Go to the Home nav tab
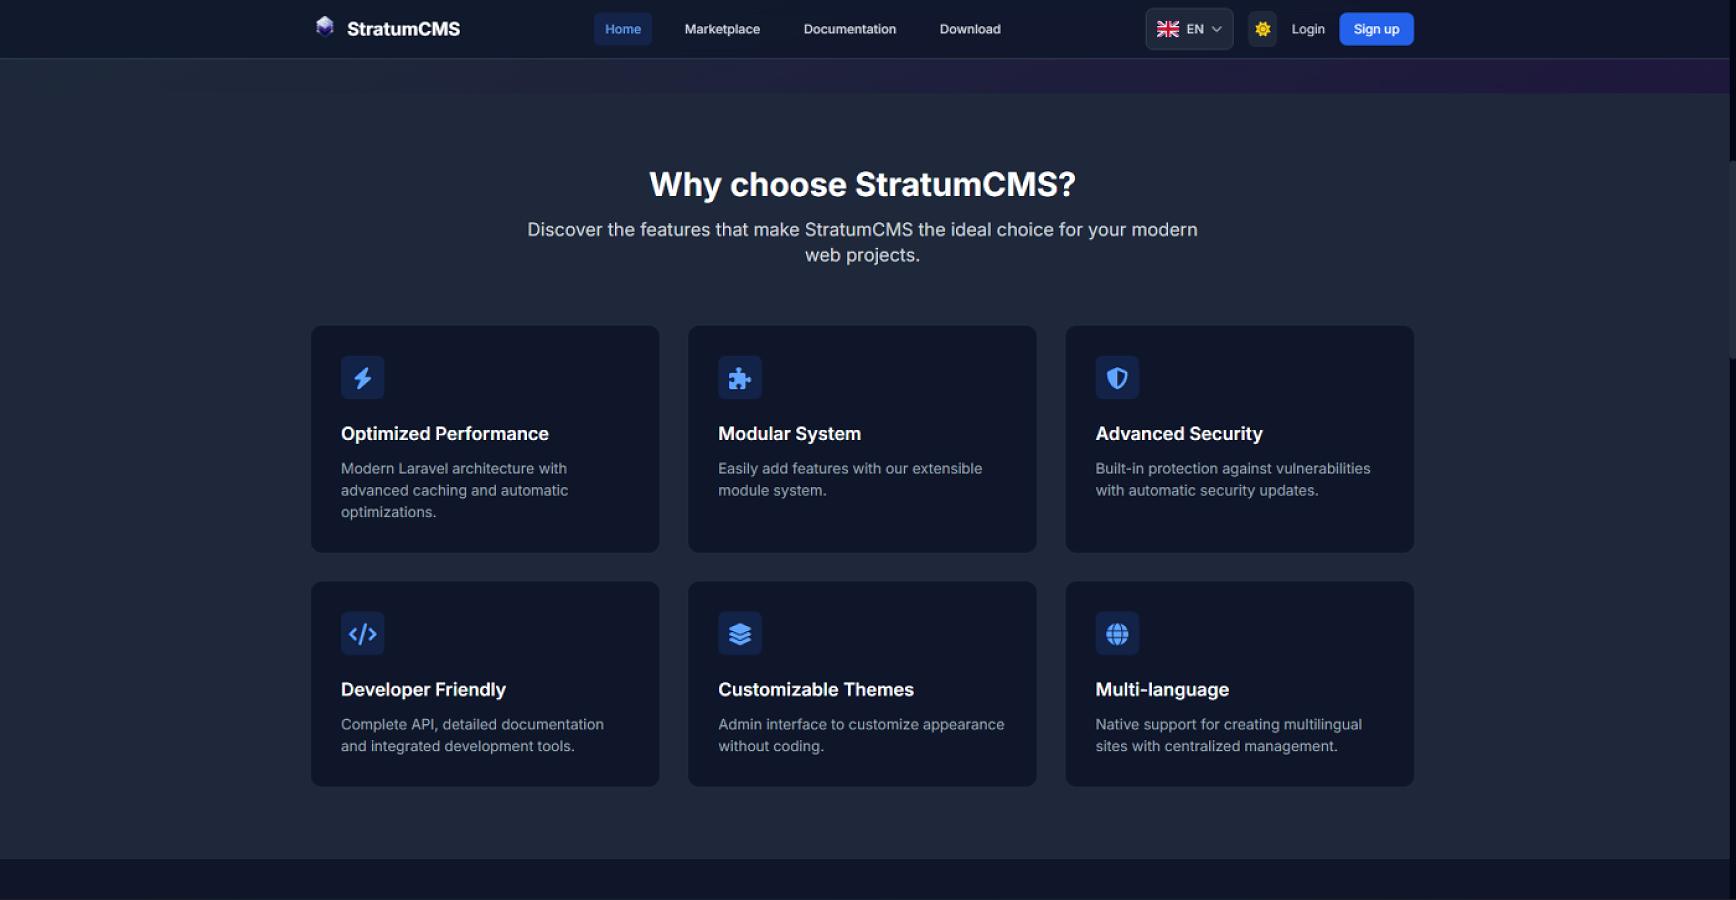 [622, 29]
